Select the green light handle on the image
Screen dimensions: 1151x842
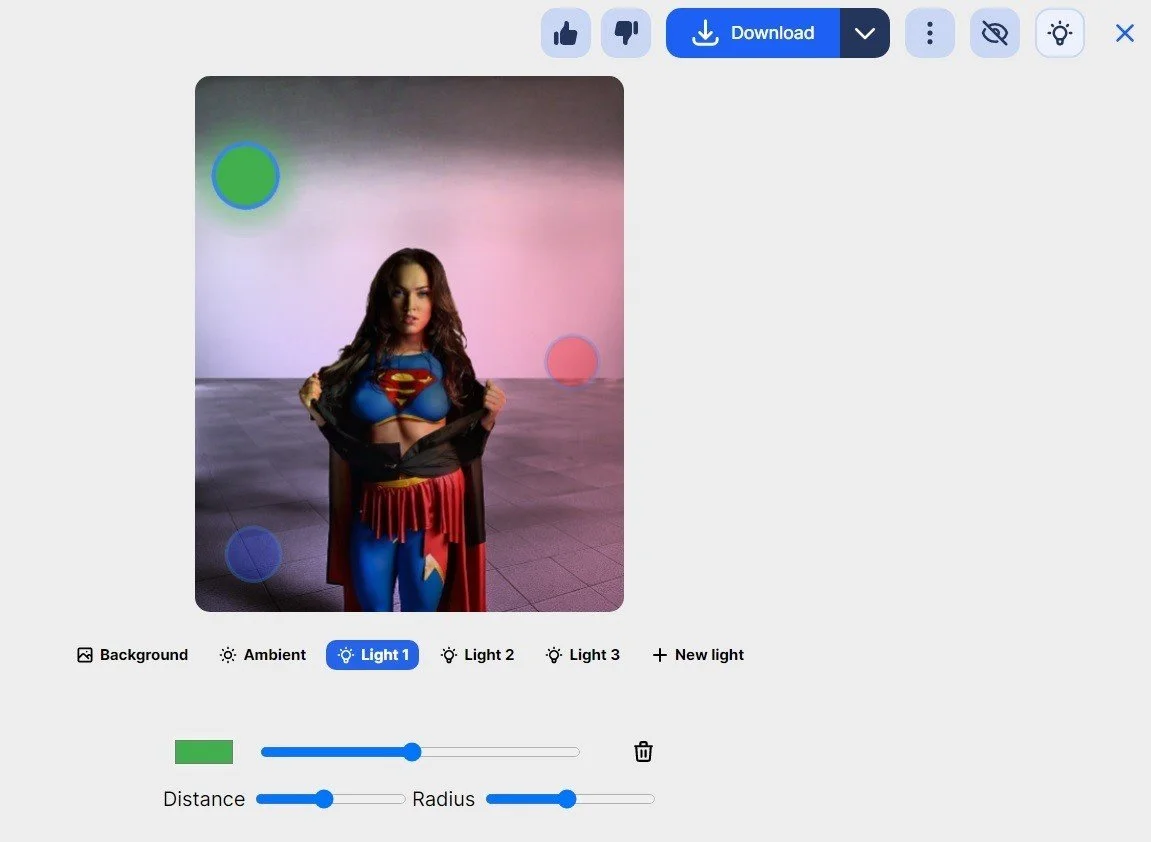(x=246, y=175)
